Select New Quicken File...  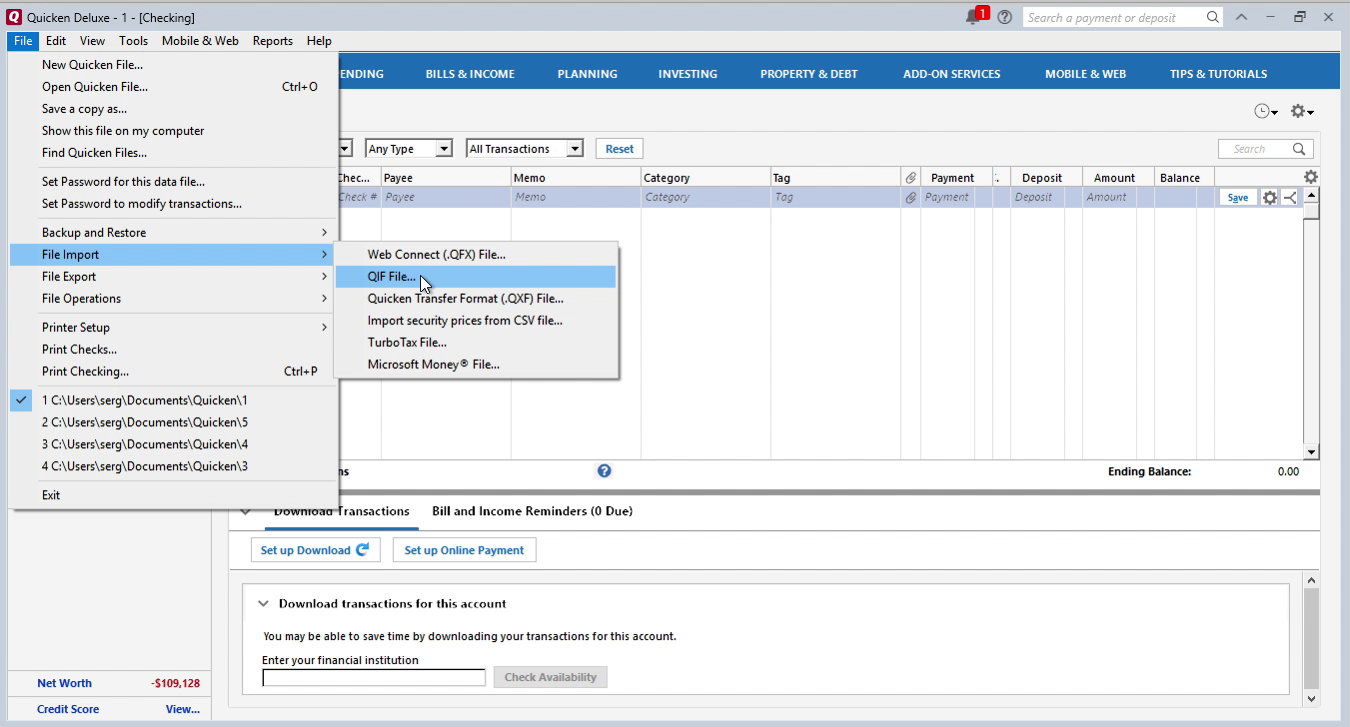click(x=171, y=65)
